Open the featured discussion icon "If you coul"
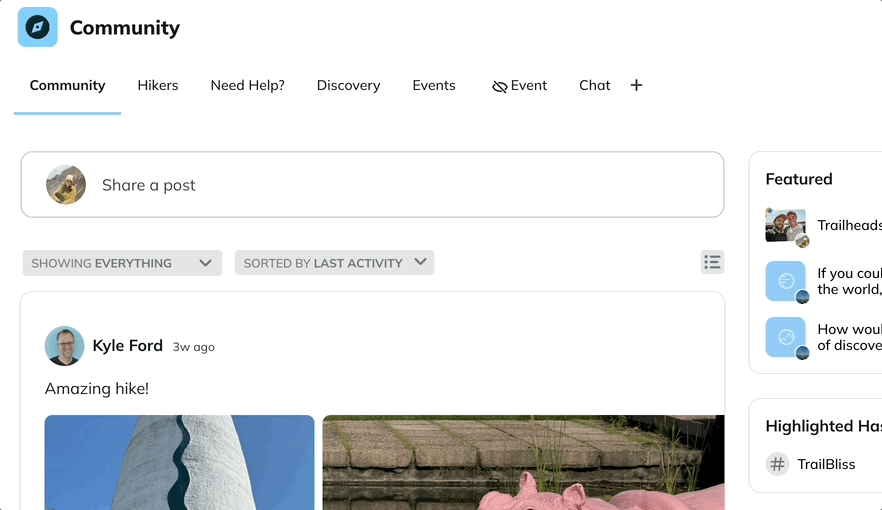 (786, 281)
